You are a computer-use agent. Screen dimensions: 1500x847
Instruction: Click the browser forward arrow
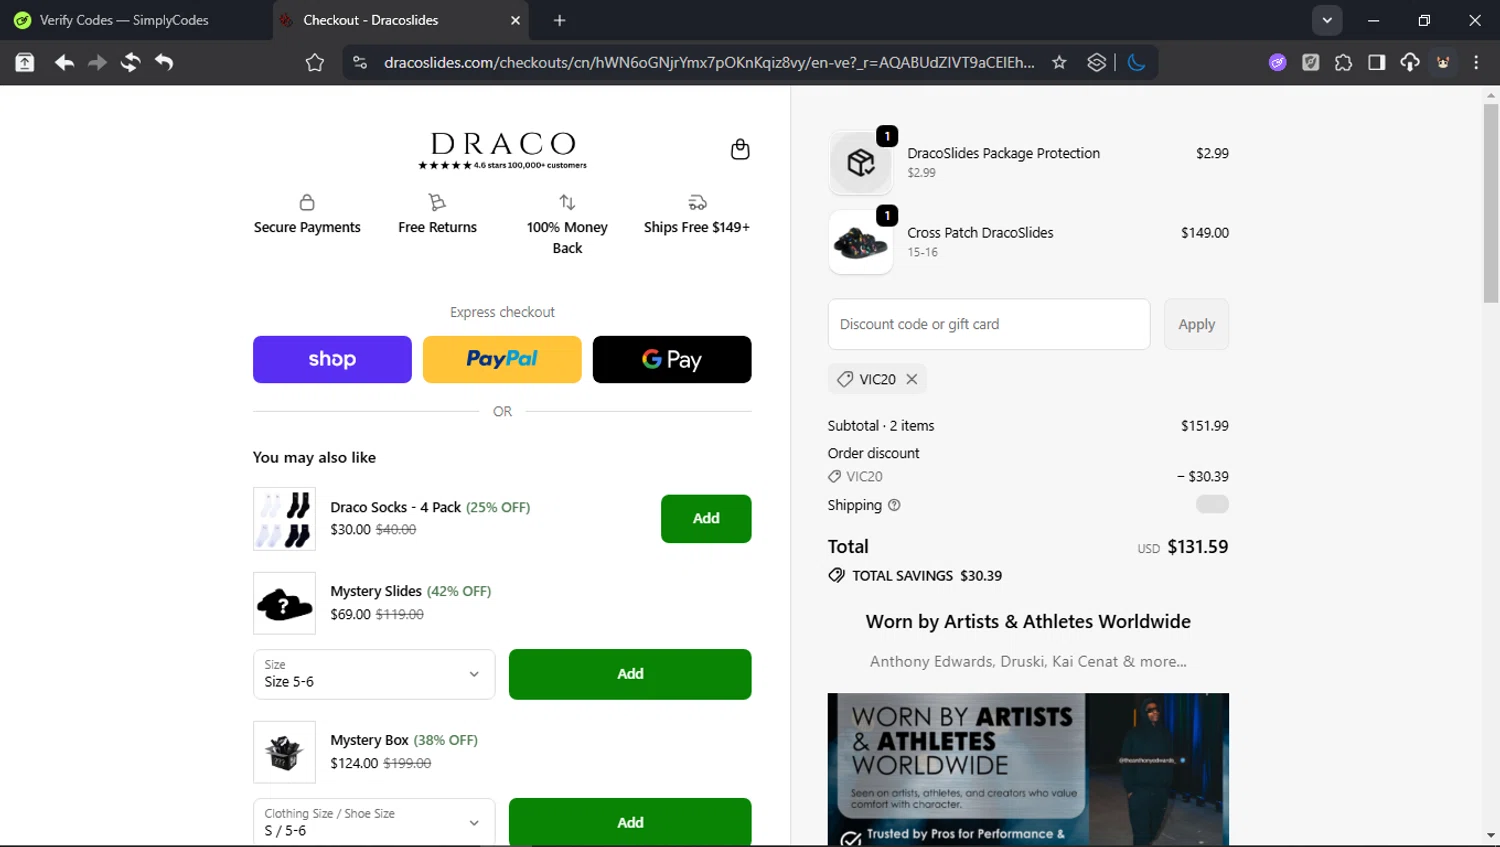pyautogui.click(x=97, y=62)
